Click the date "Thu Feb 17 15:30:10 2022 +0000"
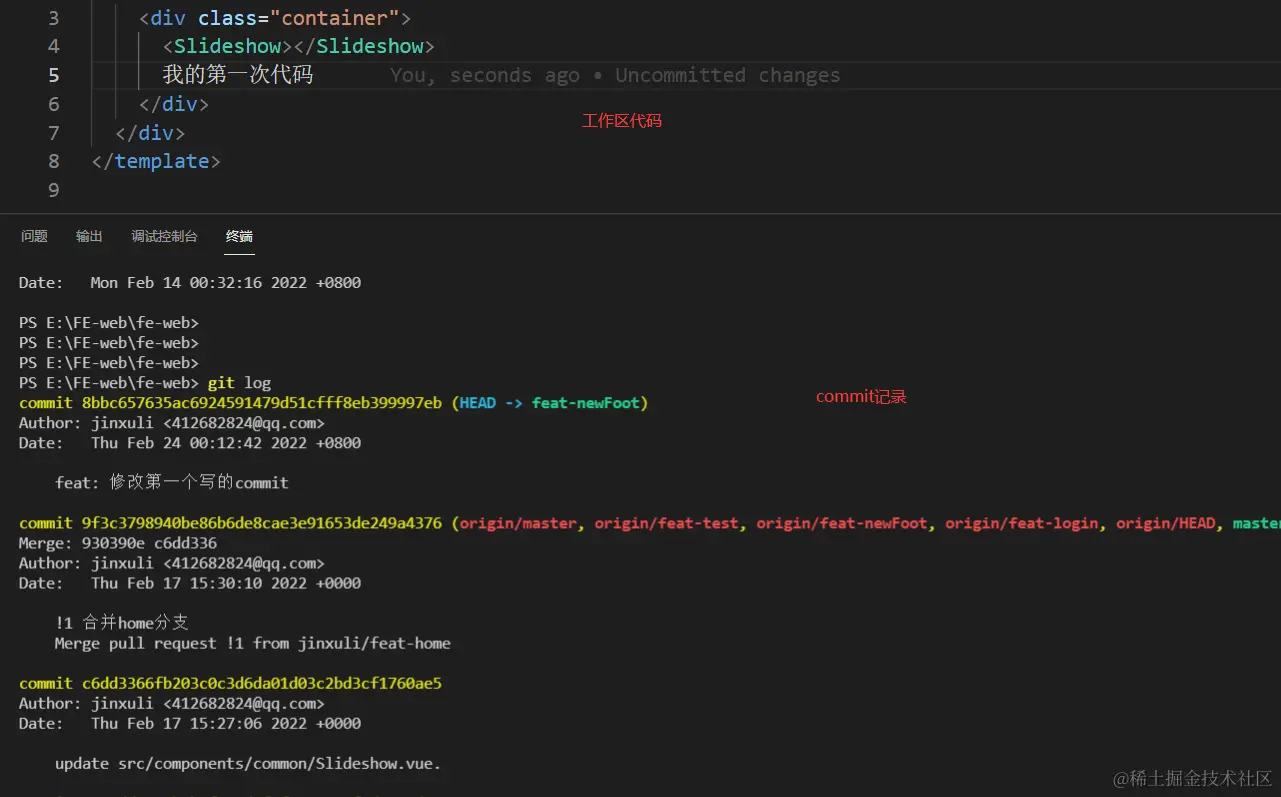Viewport: 1281px width, 797px height. tap(226, 583)
